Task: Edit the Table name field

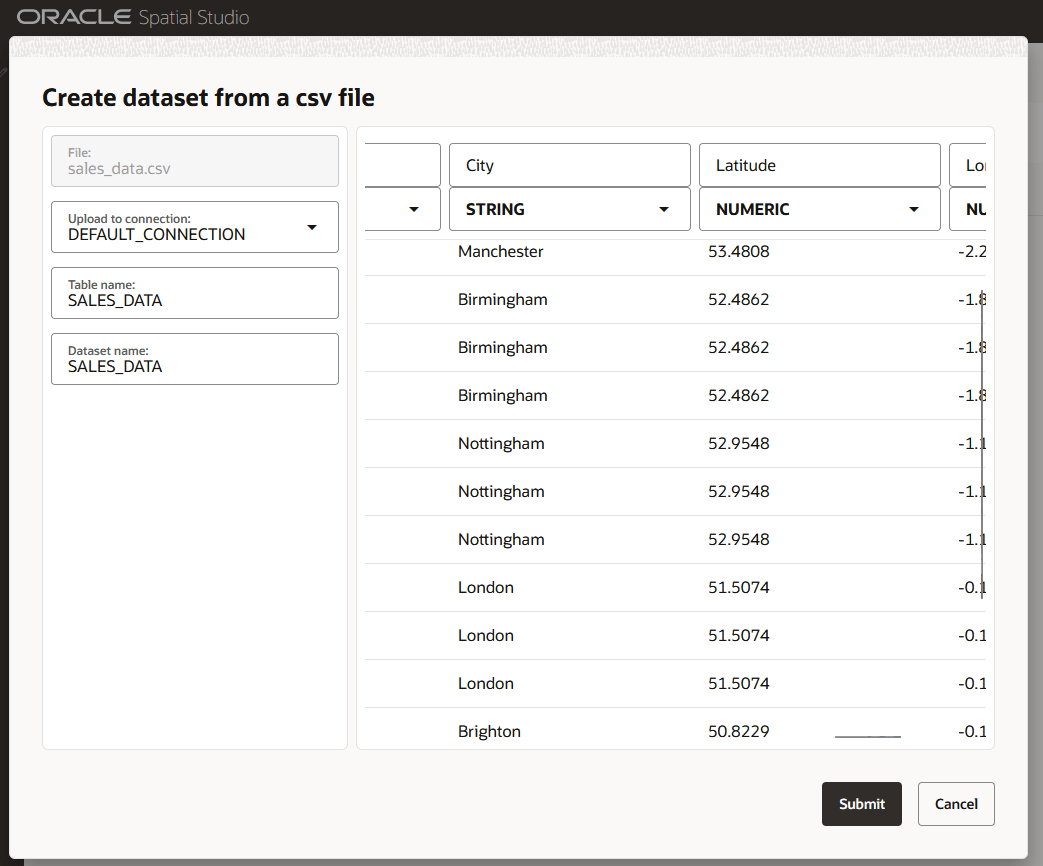Action: (x=195, y=293)
